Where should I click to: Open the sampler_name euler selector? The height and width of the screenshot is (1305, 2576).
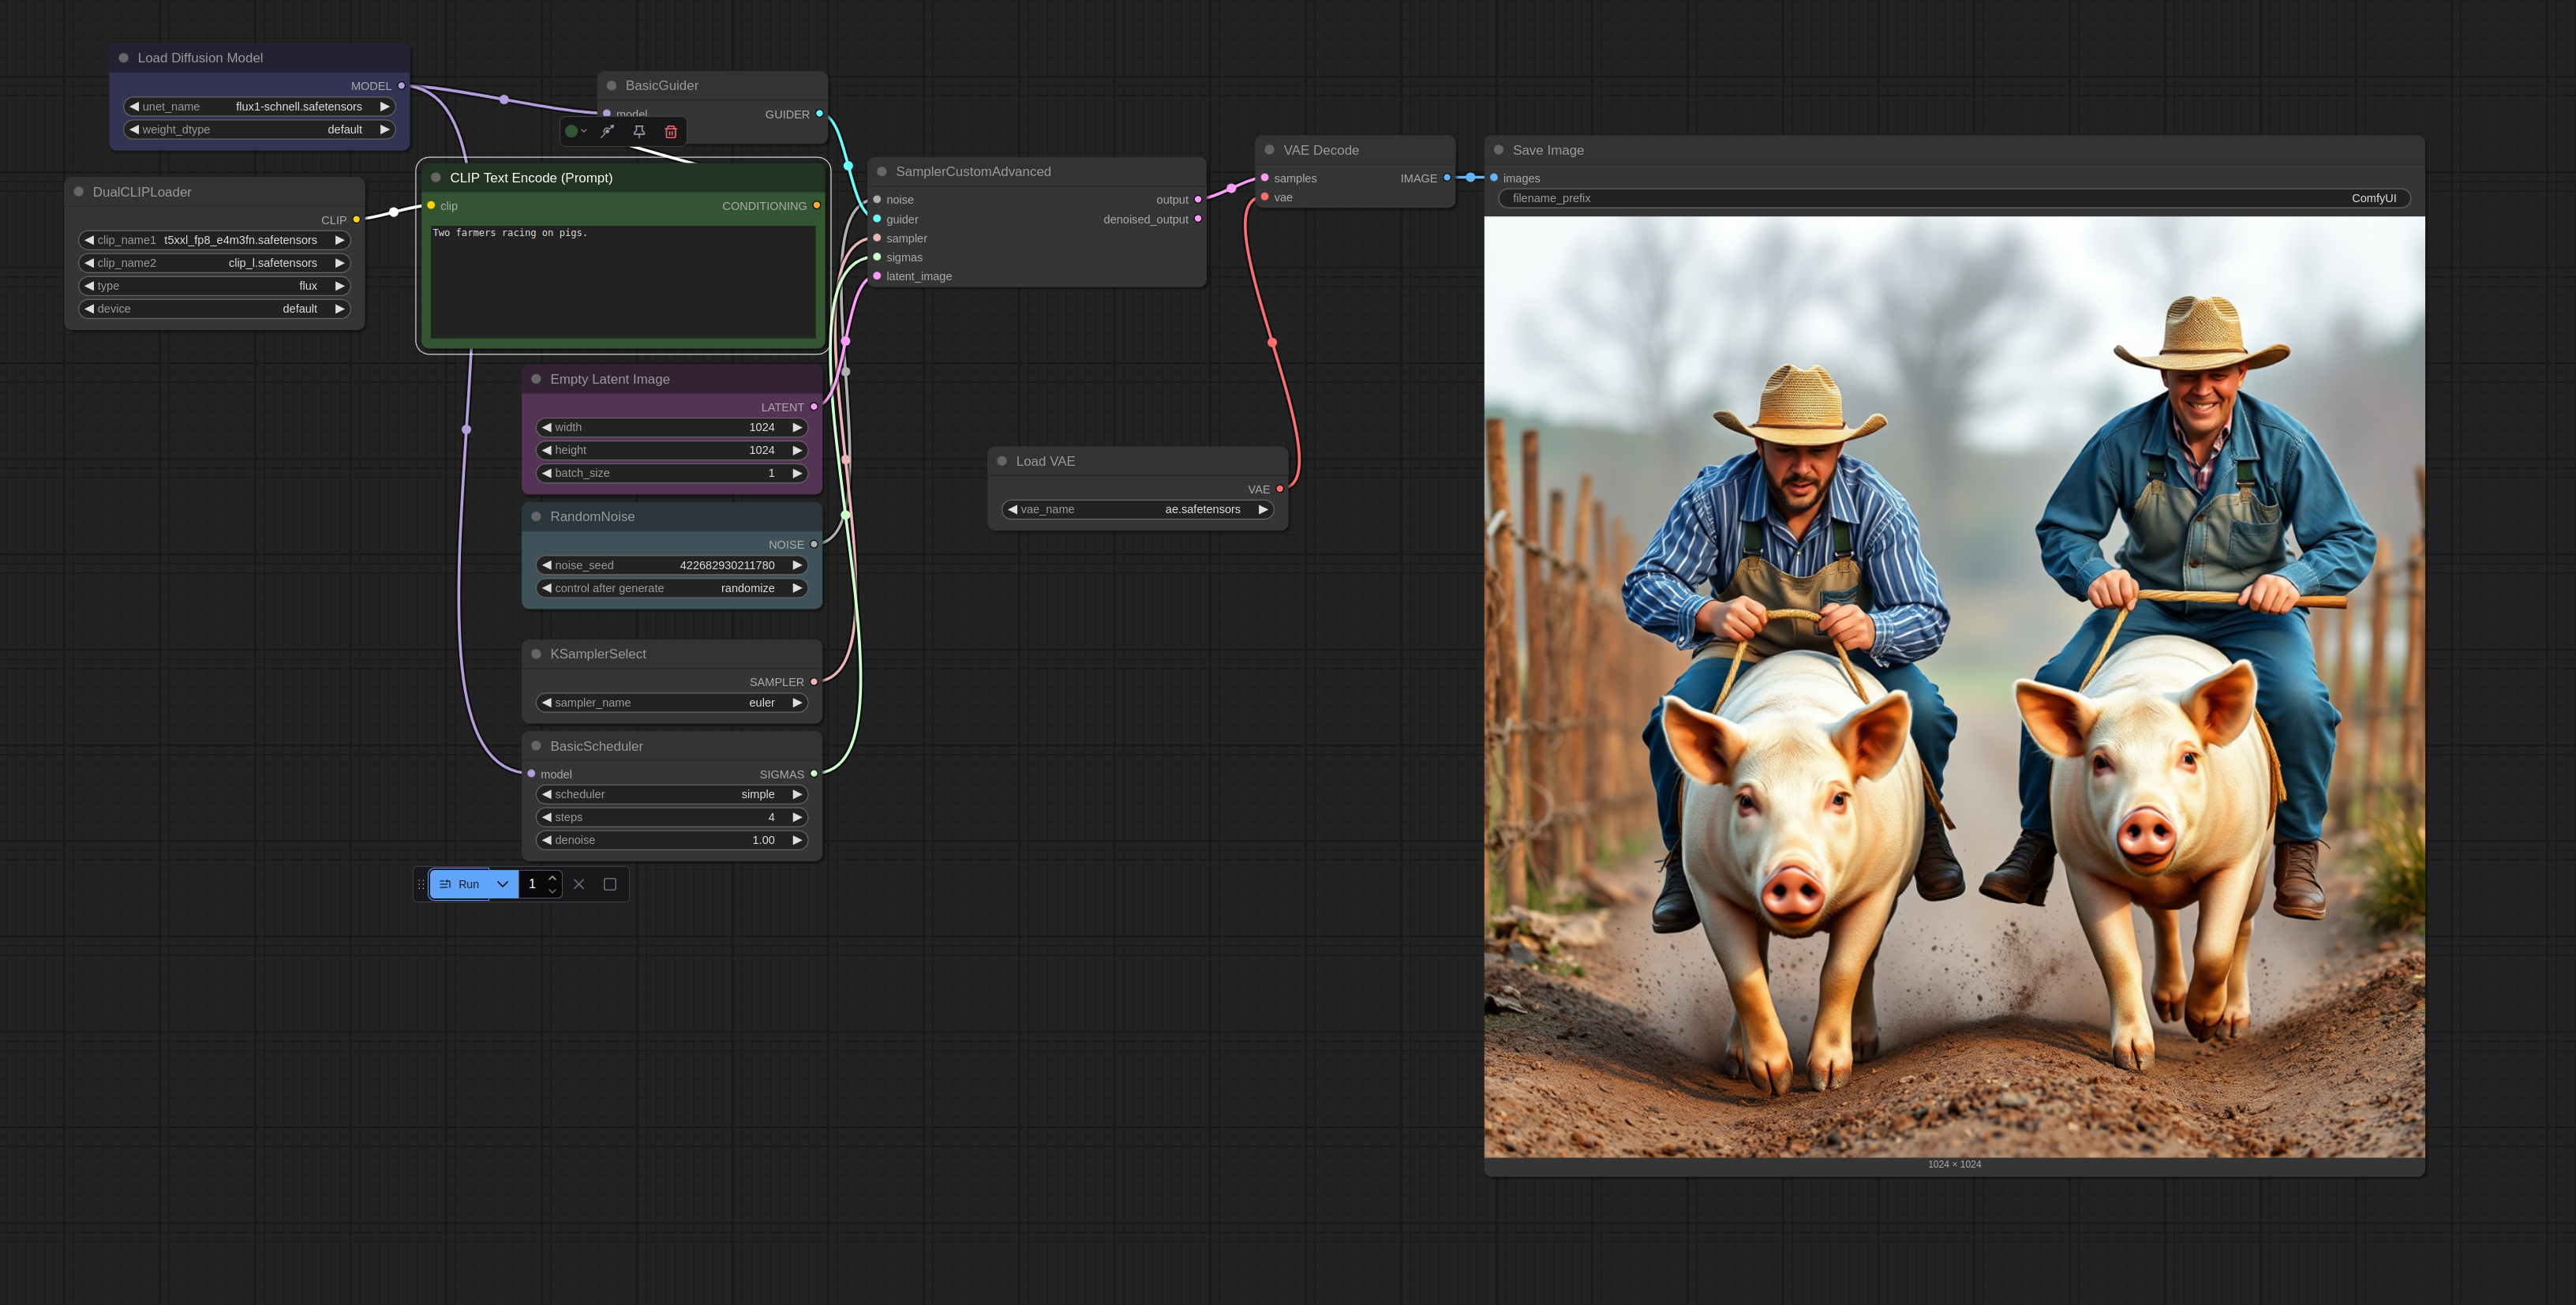[671, 703]
